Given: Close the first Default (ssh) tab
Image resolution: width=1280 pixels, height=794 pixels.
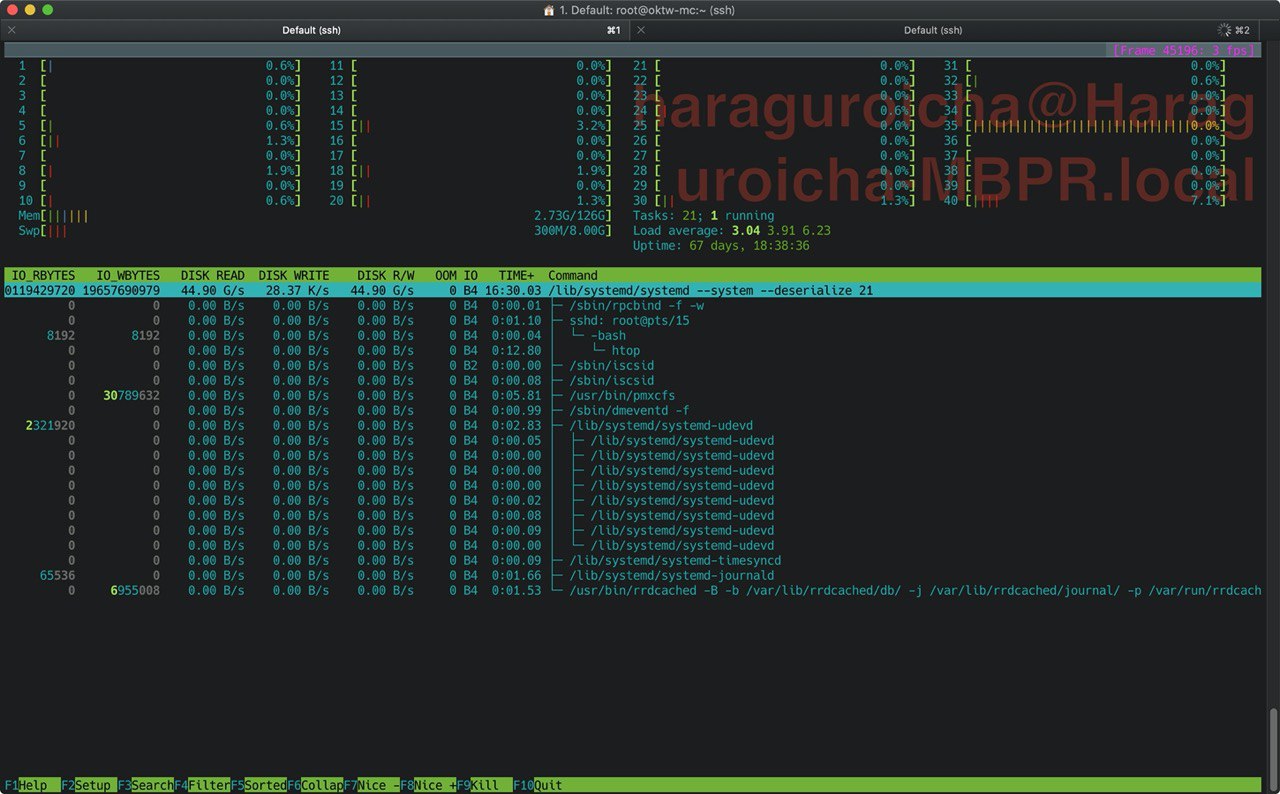Looking at the screenshot, I should [x=11, y=30].
